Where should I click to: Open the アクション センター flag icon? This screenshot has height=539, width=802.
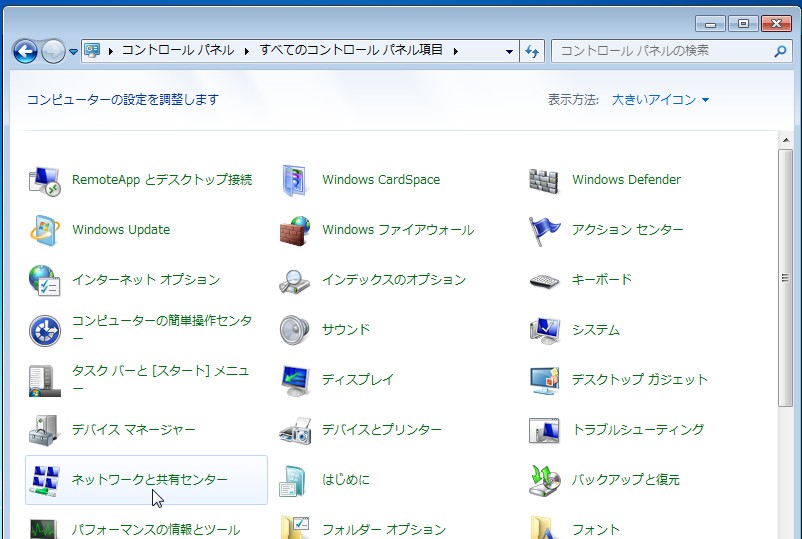pyautogui.click(x=544, y=231)
